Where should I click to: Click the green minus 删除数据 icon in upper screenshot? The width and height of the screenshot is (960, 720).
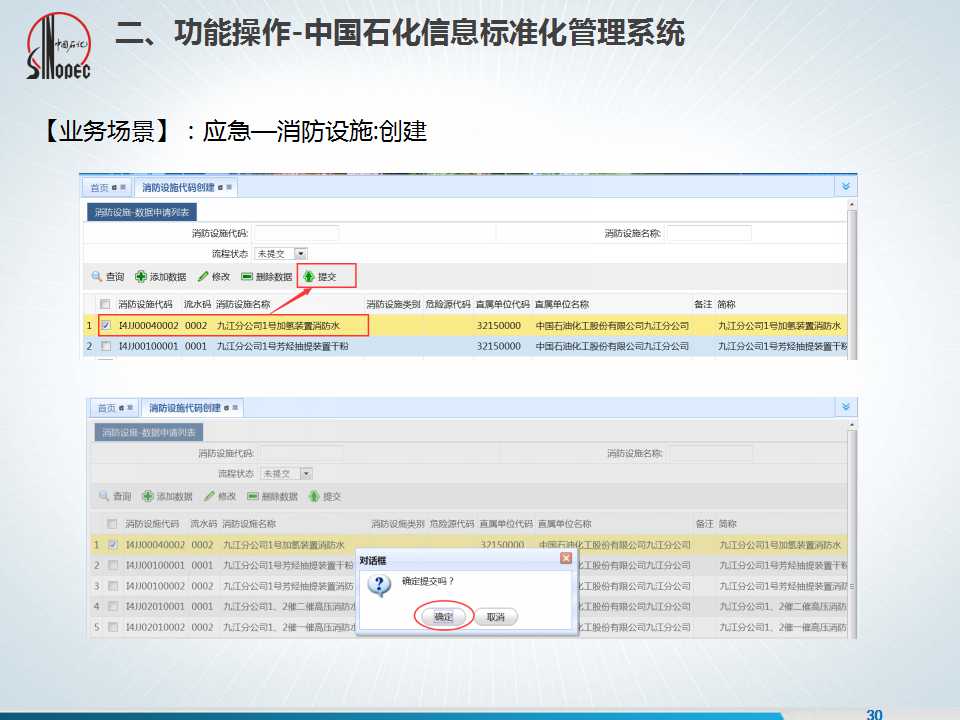tap(247, 277)
